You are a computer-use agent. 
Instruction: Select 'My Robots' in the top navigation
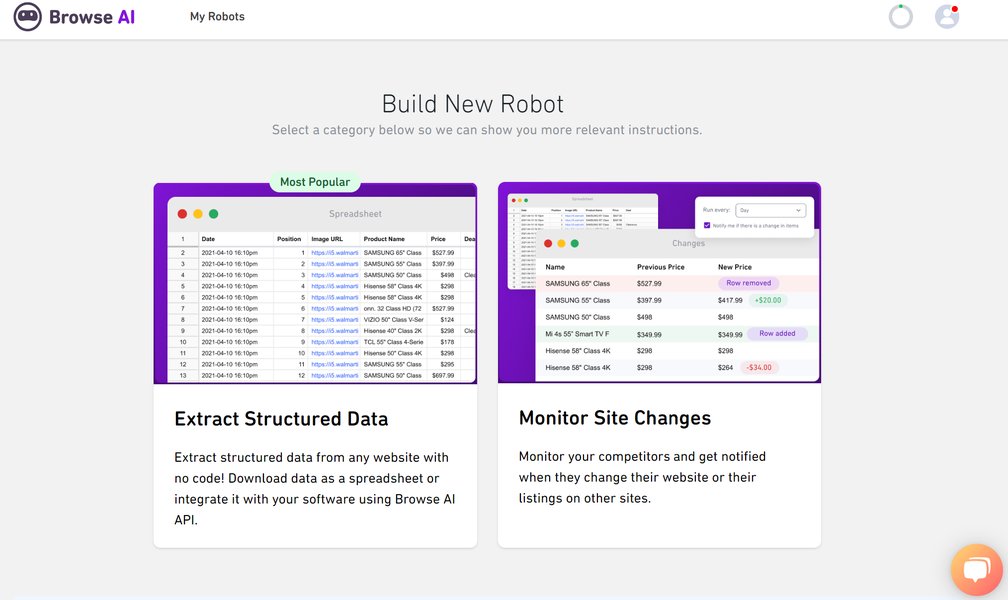click(217, 16)
